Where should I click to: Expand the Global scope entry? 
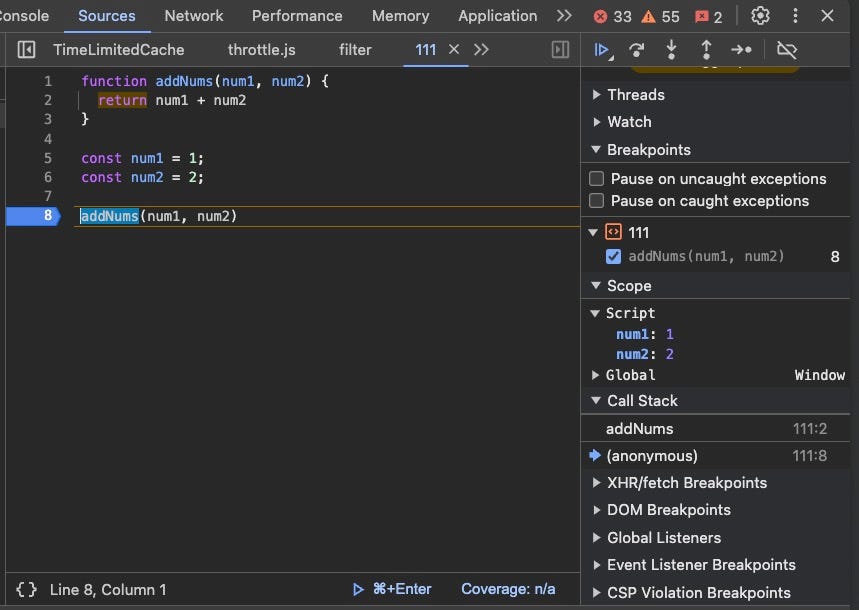click(596, 375)
